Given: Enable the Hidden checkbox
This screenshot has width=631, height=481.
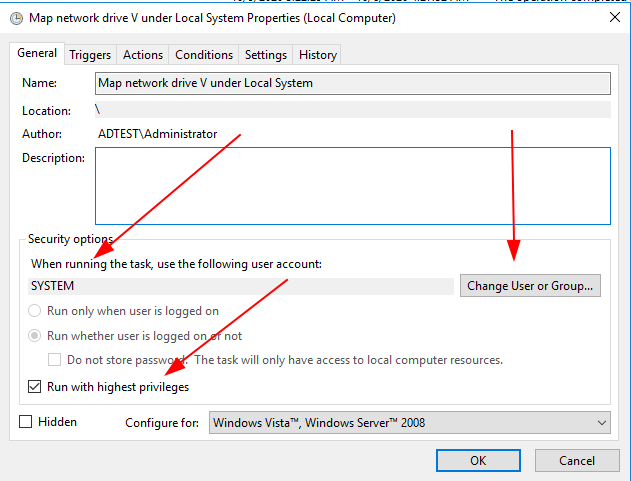Looking at the screenshot, I should (26, 422).
